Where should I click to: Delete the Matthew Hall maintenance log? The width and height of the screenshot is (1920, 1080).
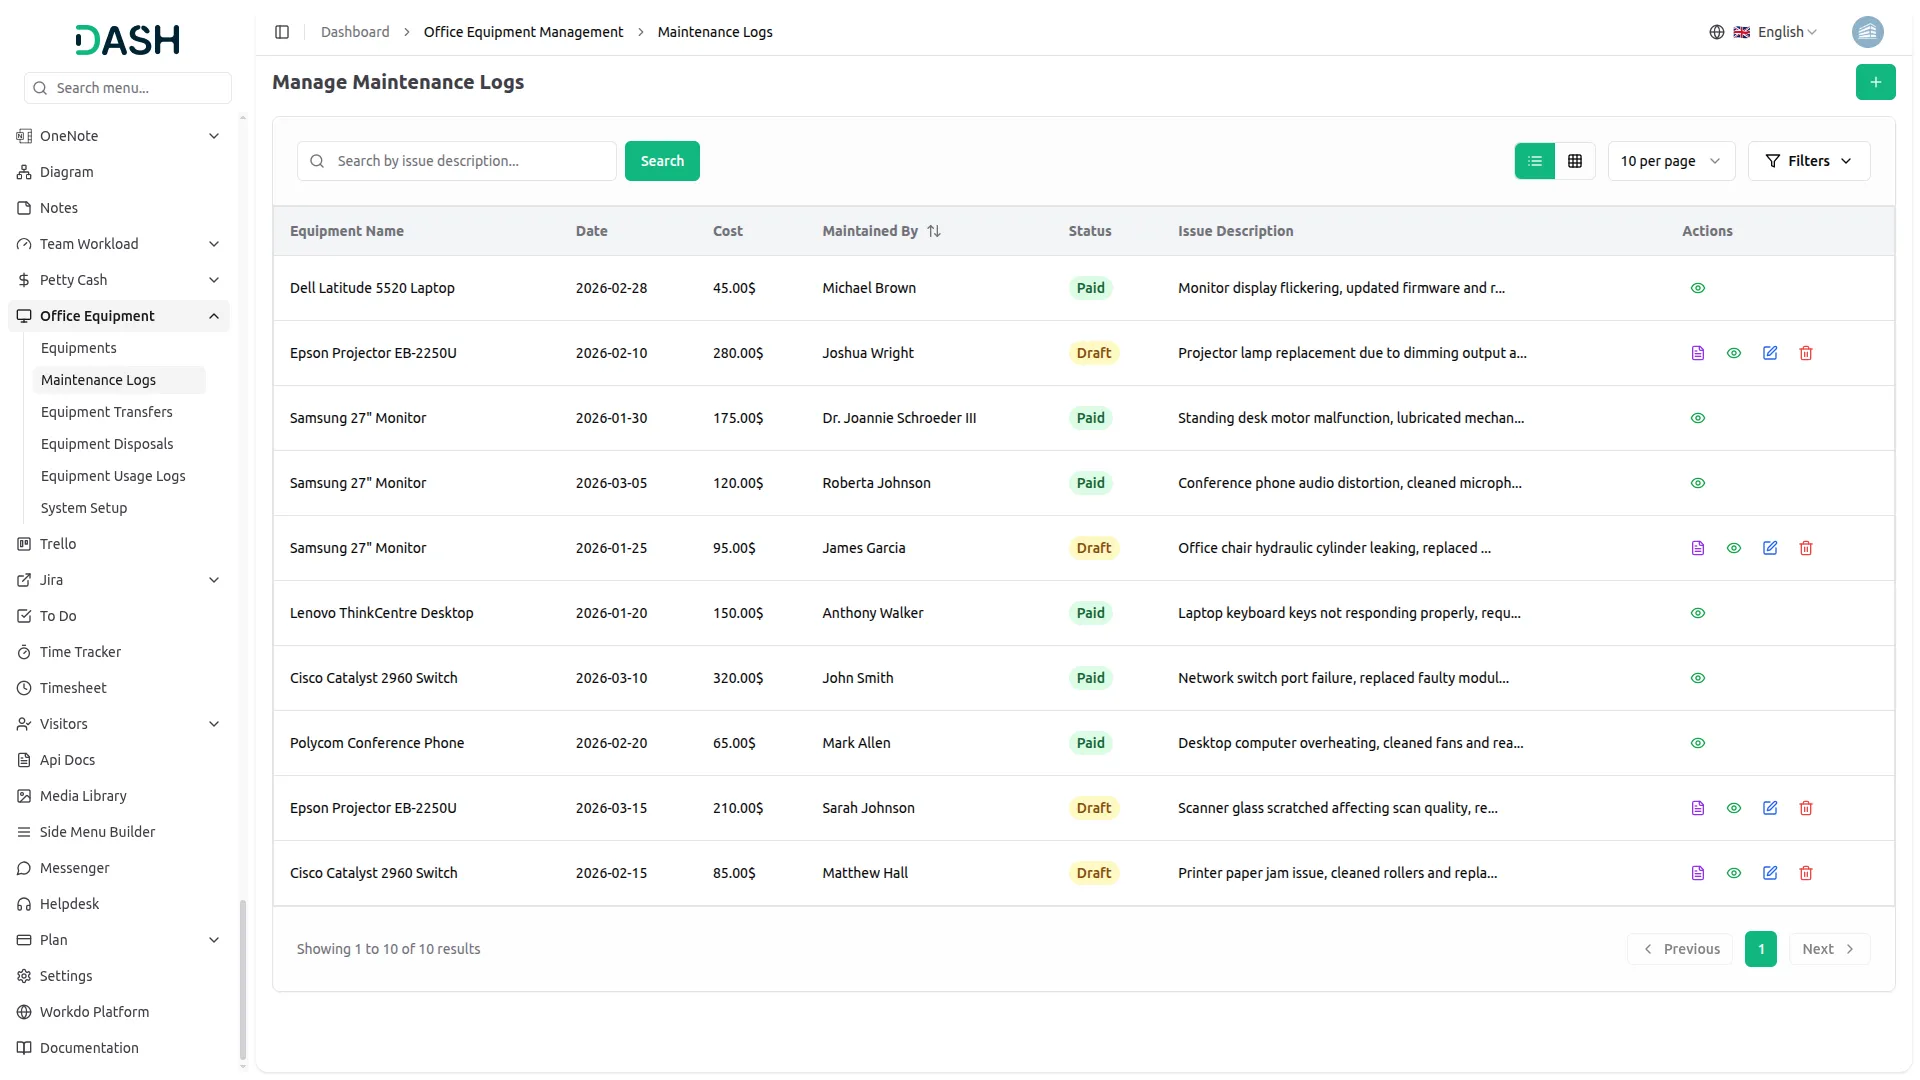click(x=1805, y=873)
